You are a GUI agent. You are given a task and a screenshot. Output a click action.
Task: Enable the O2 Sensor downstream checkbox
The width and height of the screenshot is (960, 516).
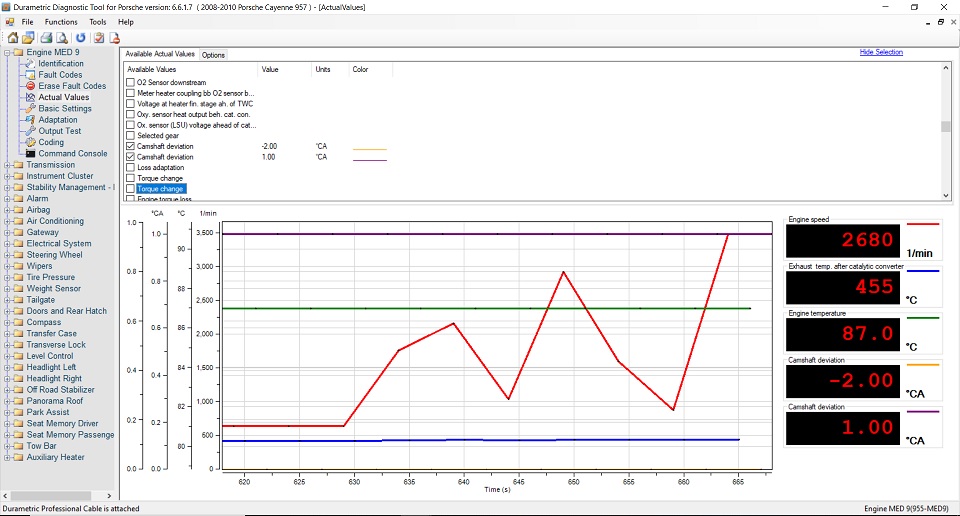130,83
